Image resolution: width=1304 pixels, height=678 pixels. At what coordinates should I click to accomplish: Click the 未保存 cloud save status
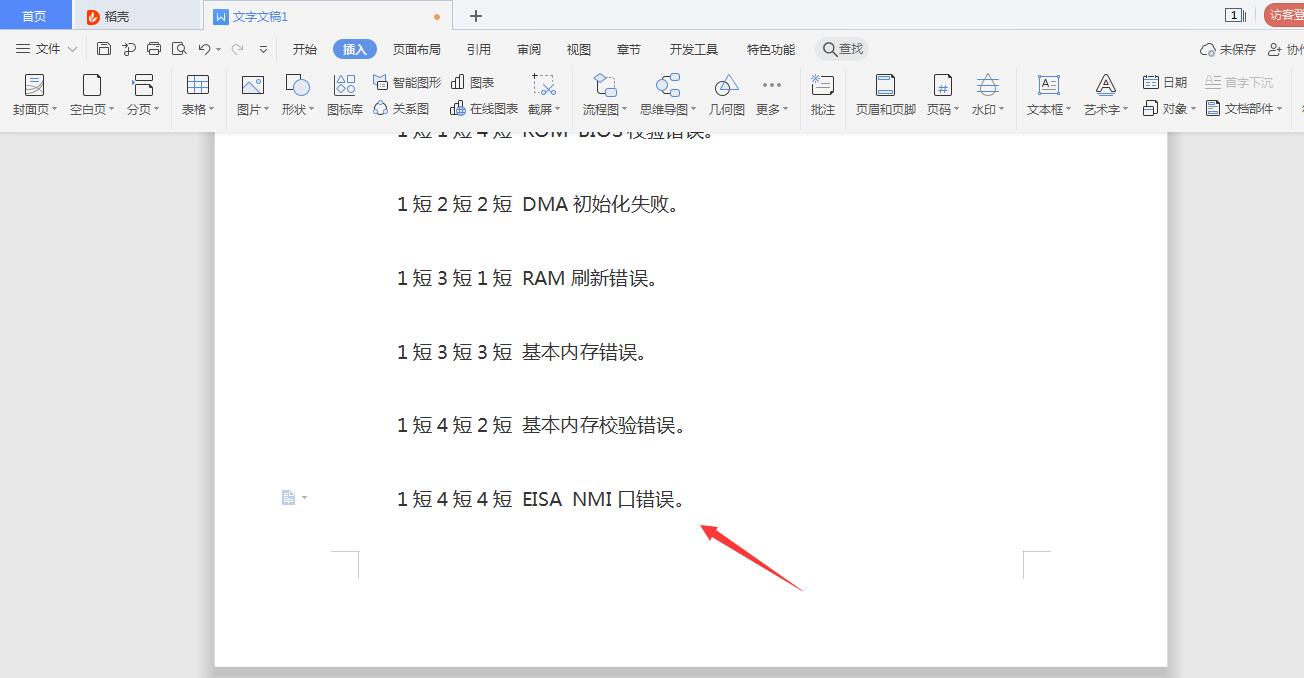click(x=1228, y=49)
